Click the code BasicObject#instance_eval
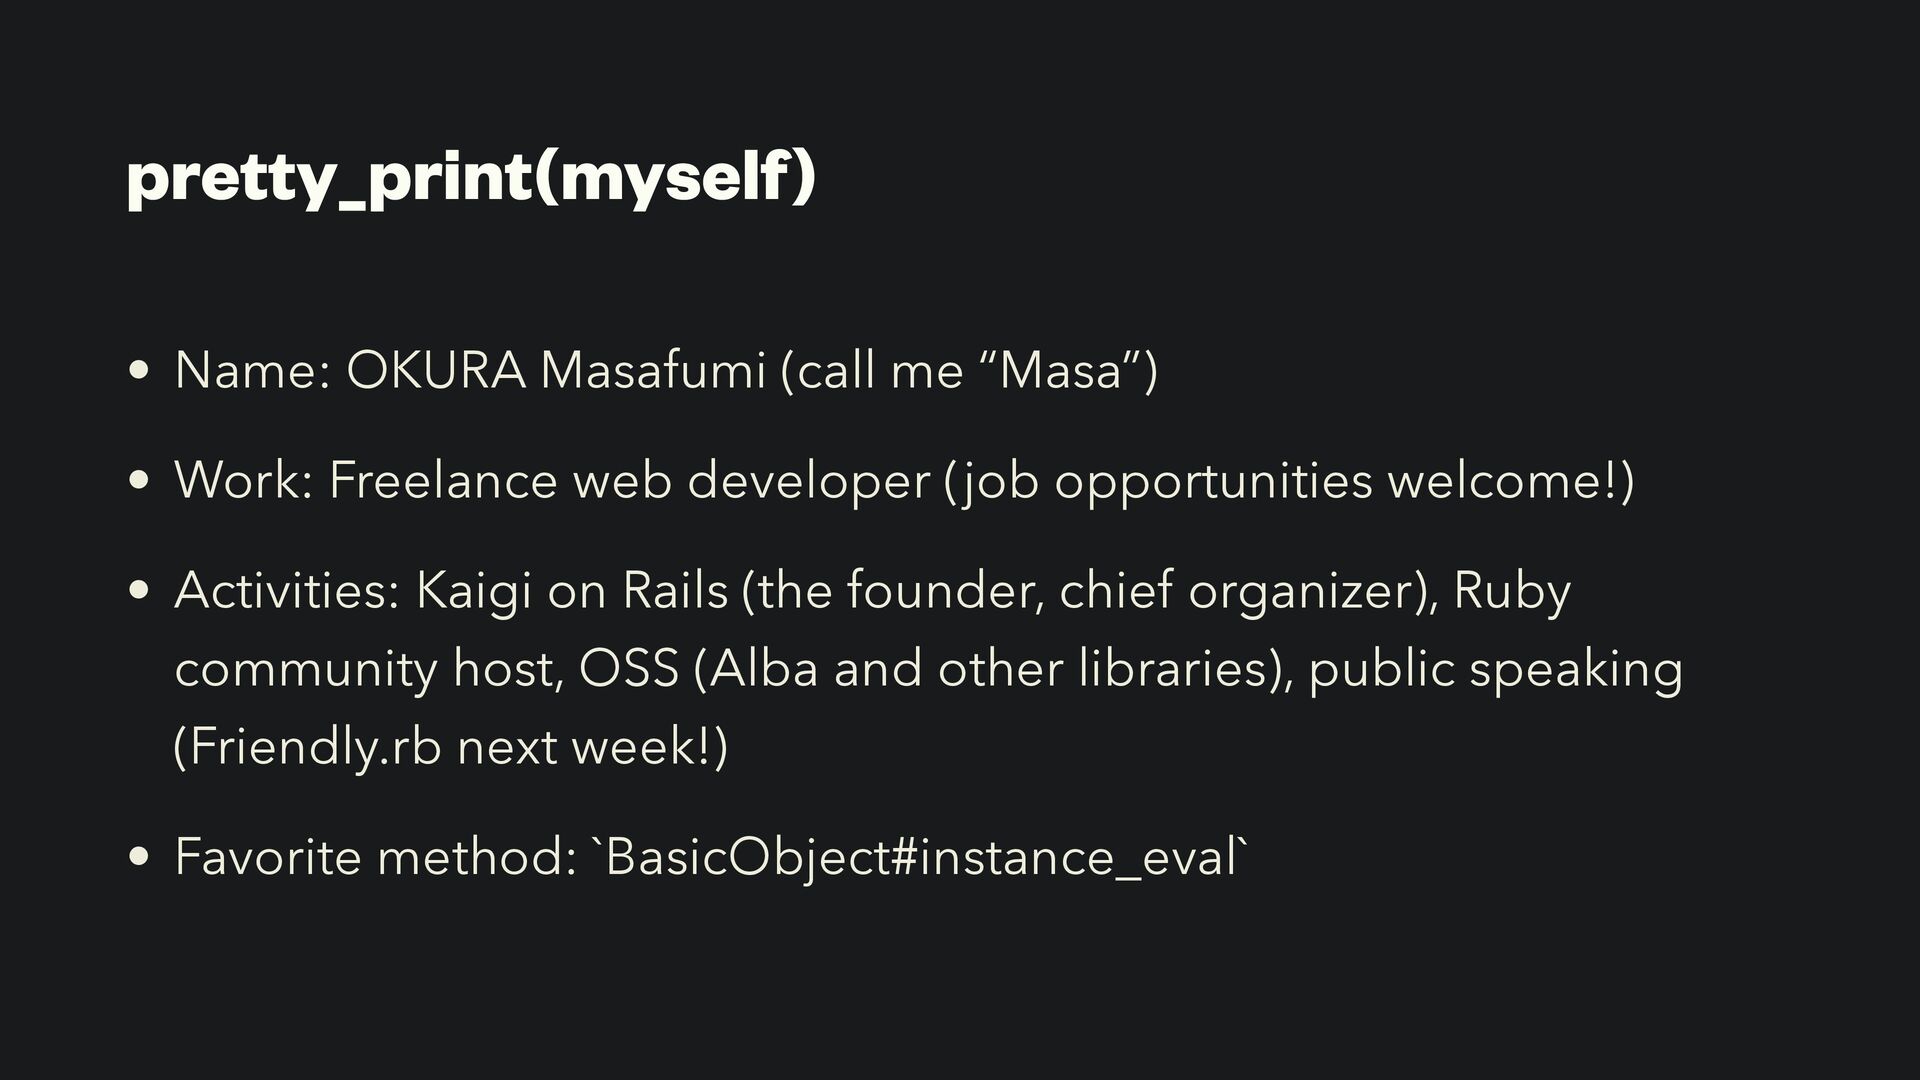 pyautogui.click(x=922, y=859)
